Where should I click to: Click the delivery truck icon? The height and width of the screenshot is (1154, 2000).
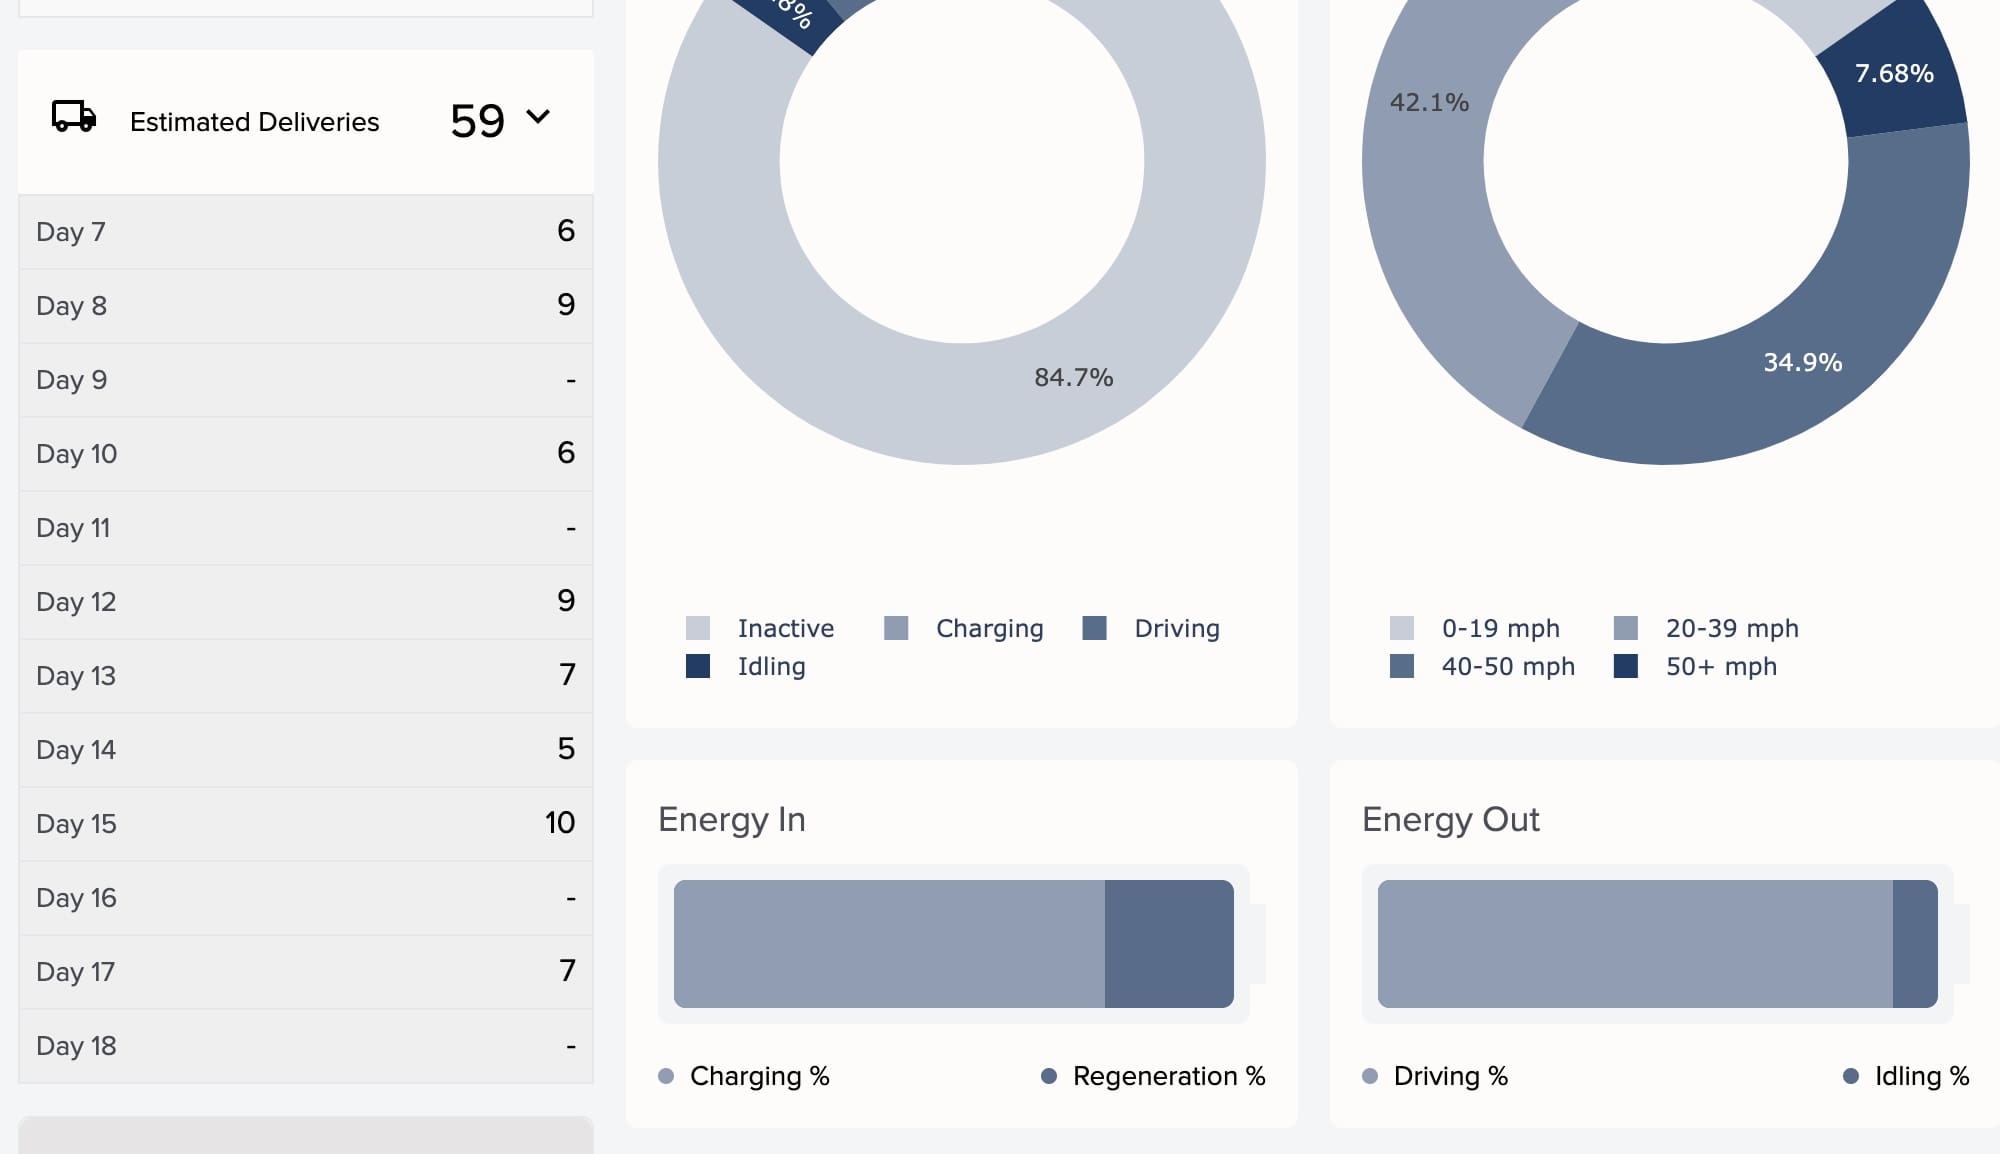74,117
